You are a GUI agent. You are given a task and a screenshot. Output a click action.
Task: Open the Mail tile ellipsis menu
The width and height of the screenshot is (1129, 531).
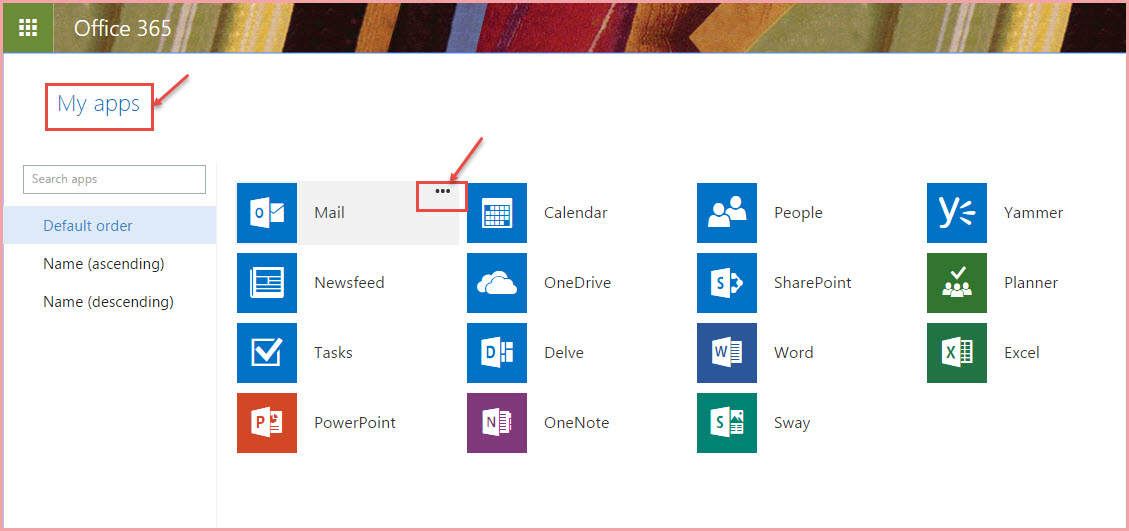[443, 192]
